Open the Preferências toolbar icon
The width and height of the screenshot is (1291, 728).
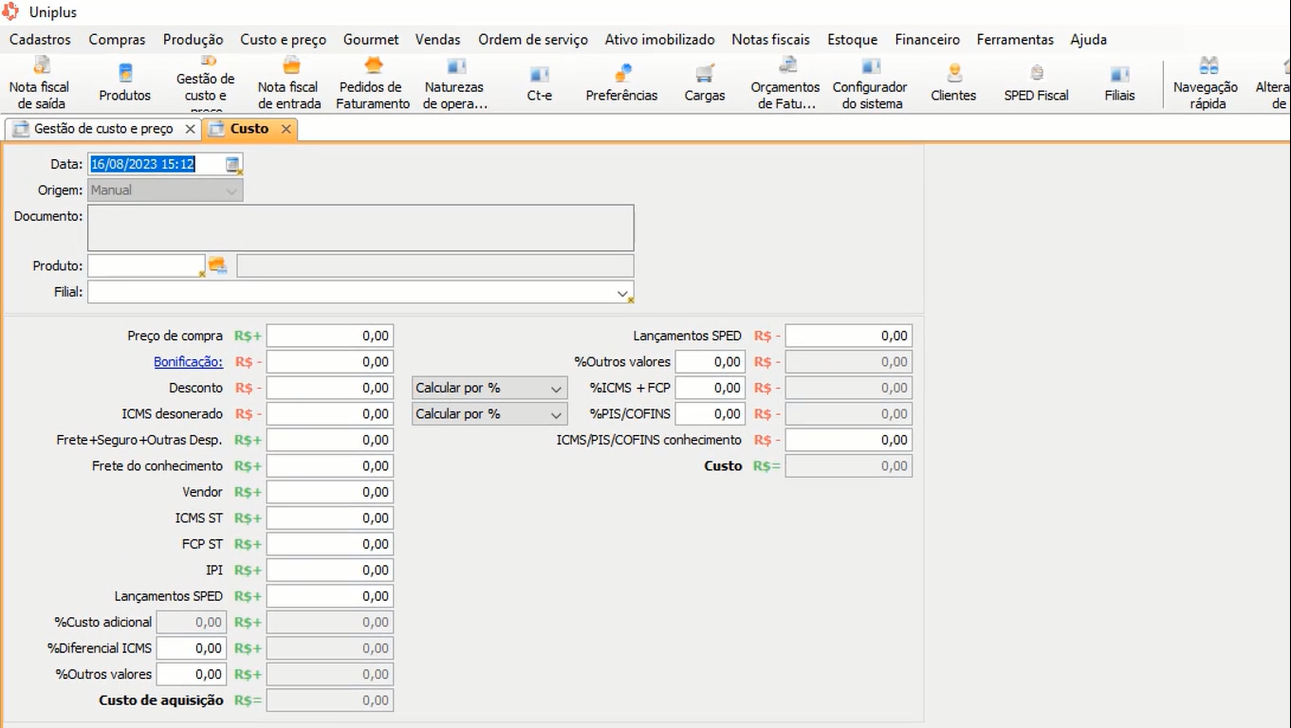tap(622, 84)
